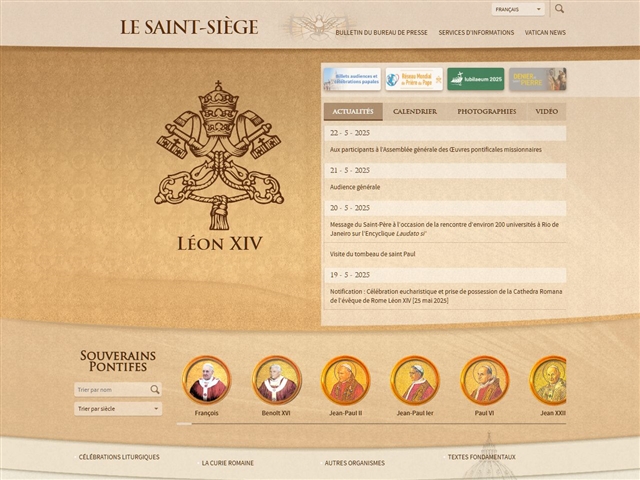Image resolution: width=640 pixels, height=480 pixels.
Task: Open Réseau Mondial de Prière du Pape banner
Action: (x=414, y=79)
